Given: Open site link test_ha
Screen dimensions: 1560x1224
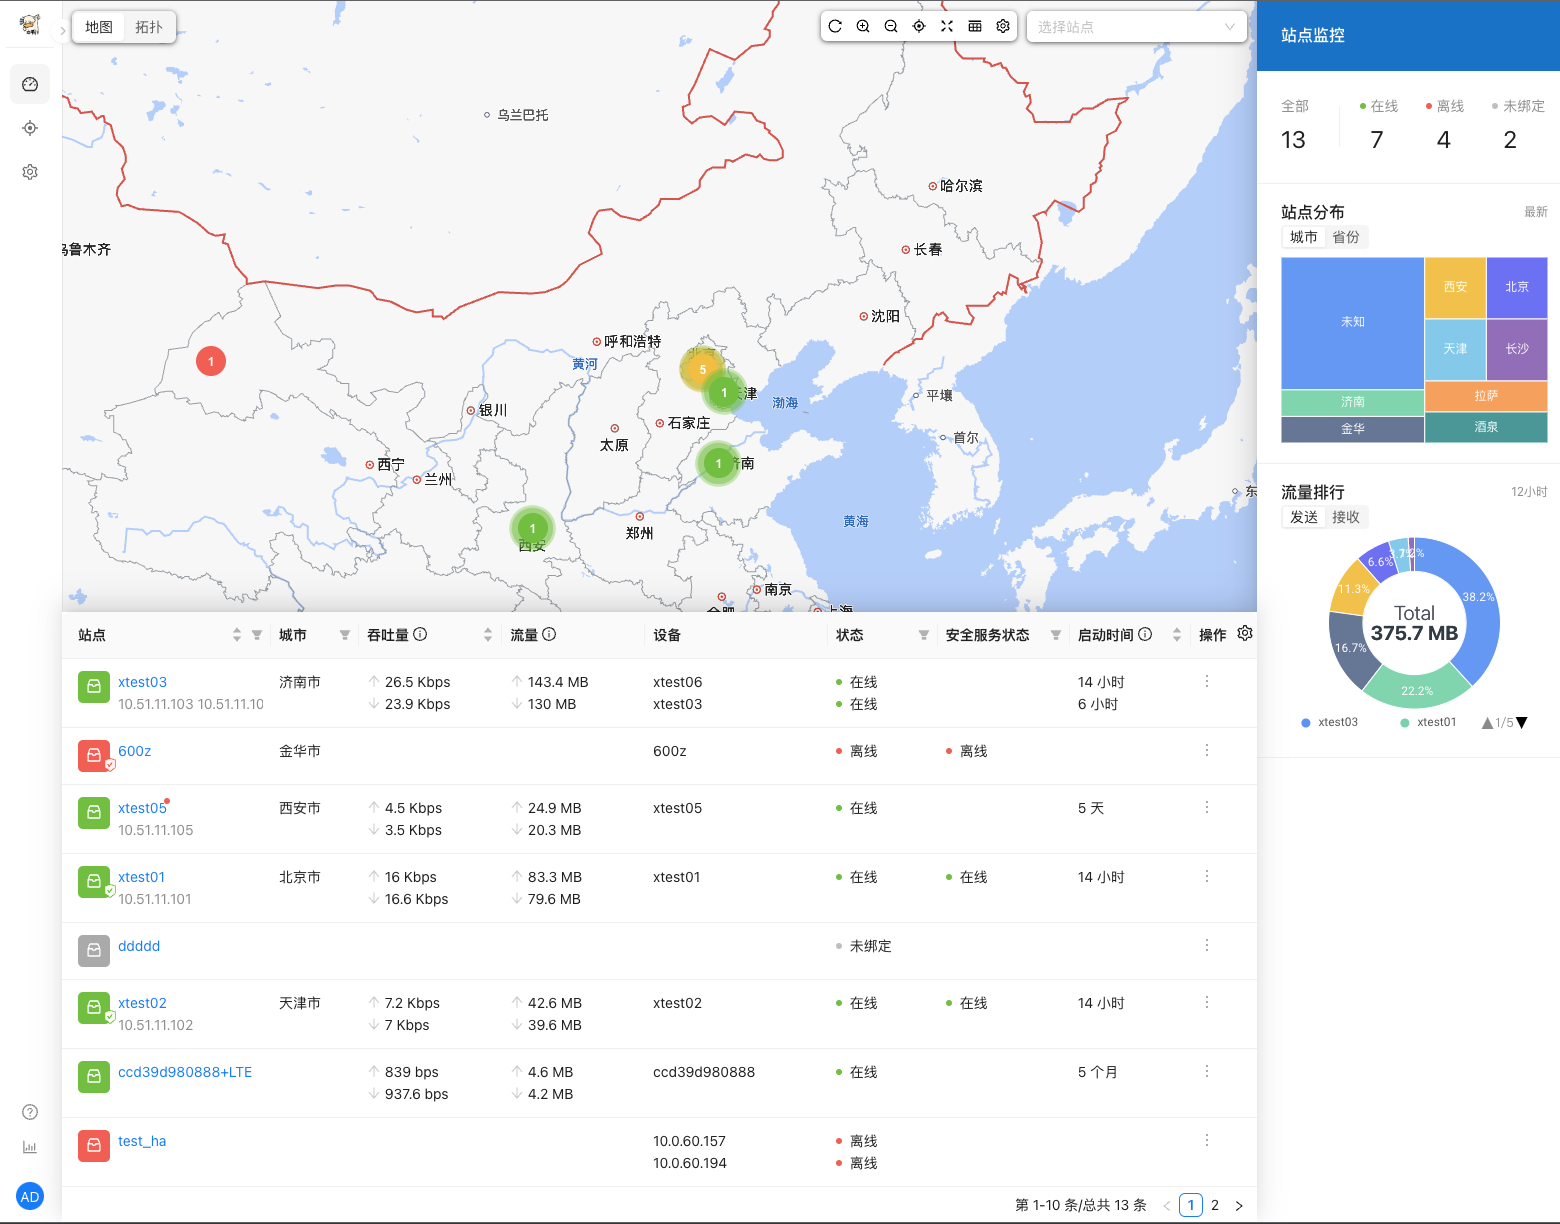Looking at the screenshot, I should tap(142, 1141).
